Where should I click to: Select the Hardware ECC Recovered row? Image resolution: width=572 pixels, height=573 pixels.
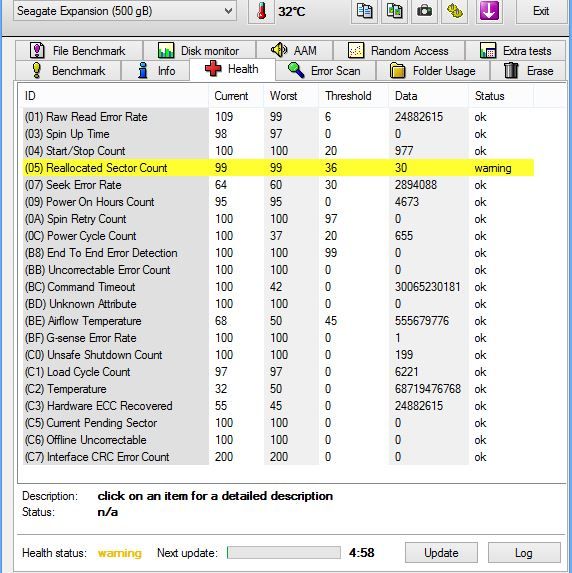point(278,406)
